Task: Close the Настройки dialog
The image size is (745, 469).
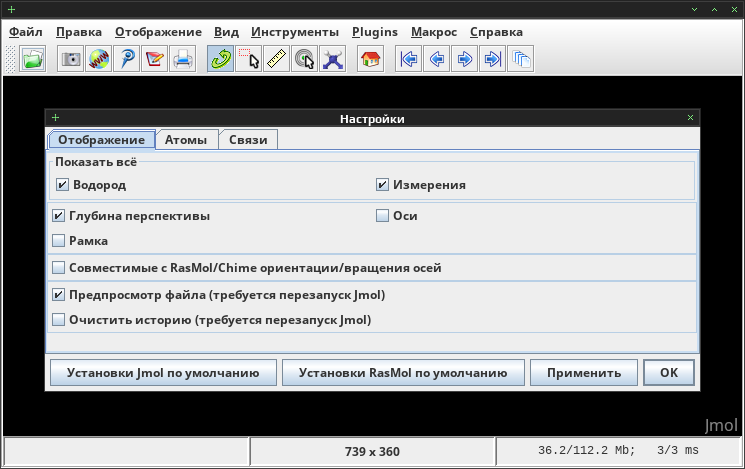Action: click(x=690, y=117)
